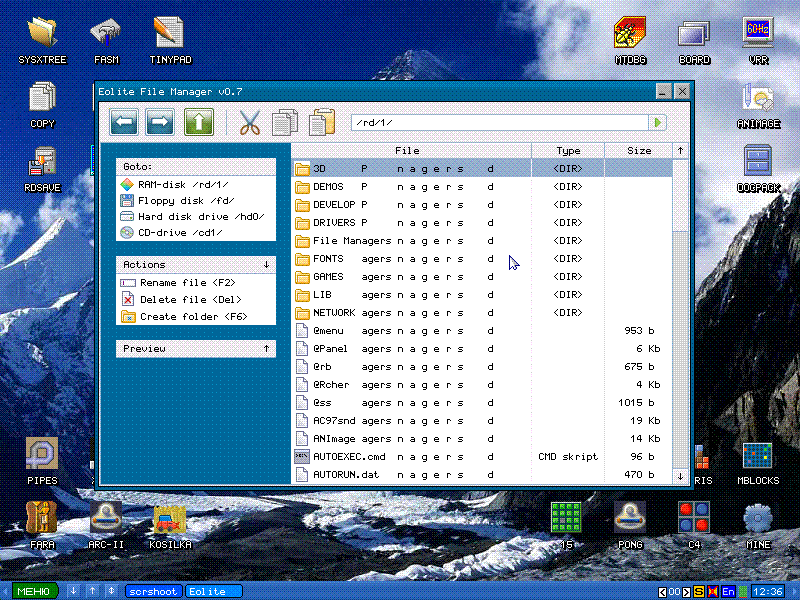Expand the Preview panel

coord(266,349)
